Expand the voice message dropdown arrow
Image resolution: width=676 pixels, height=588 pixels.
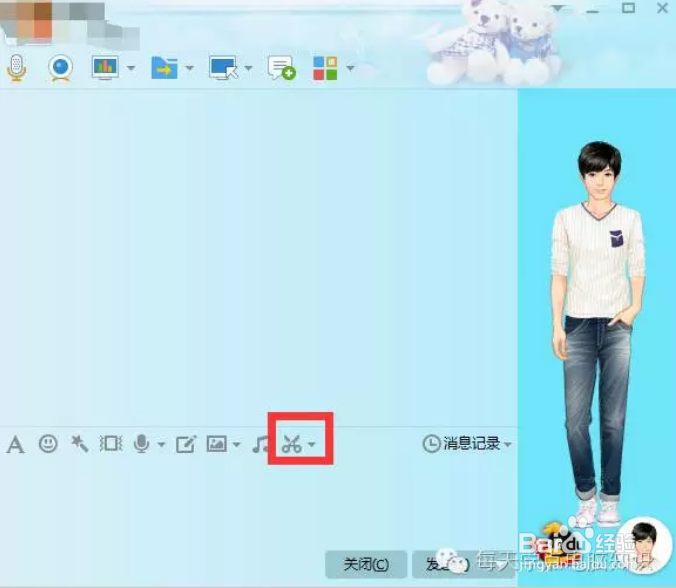(x=161, y=444)
